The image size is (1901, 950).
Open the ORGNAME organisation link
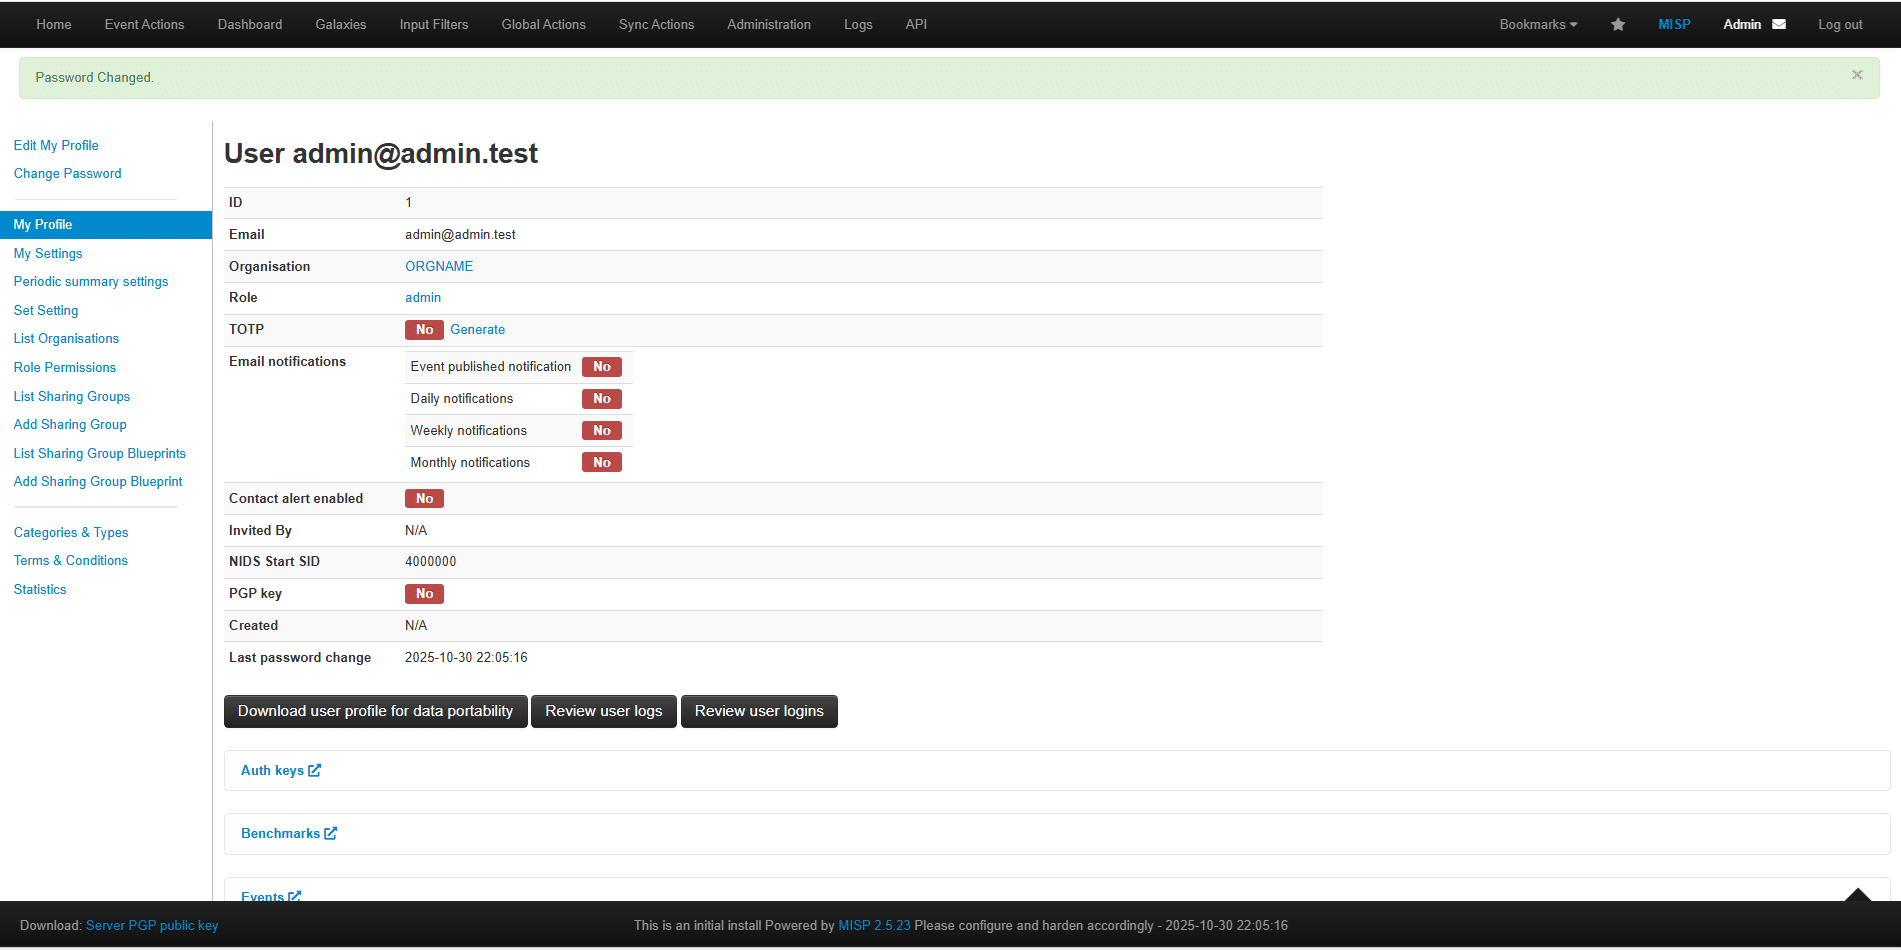click(x=439, y=266)
